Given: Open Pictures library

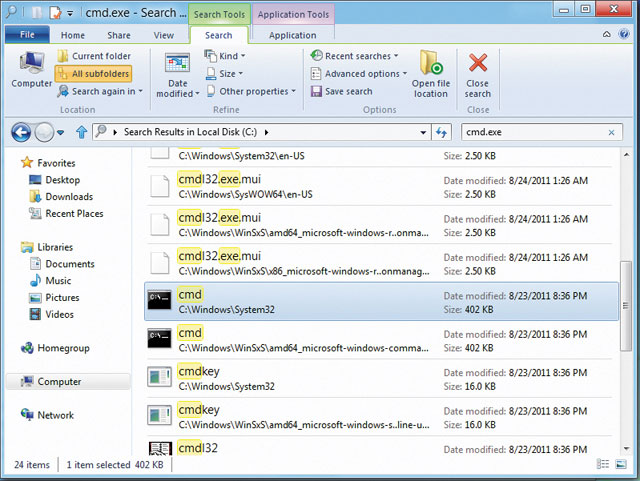Looking at the screenshot, I should click(x=54, y=297).
